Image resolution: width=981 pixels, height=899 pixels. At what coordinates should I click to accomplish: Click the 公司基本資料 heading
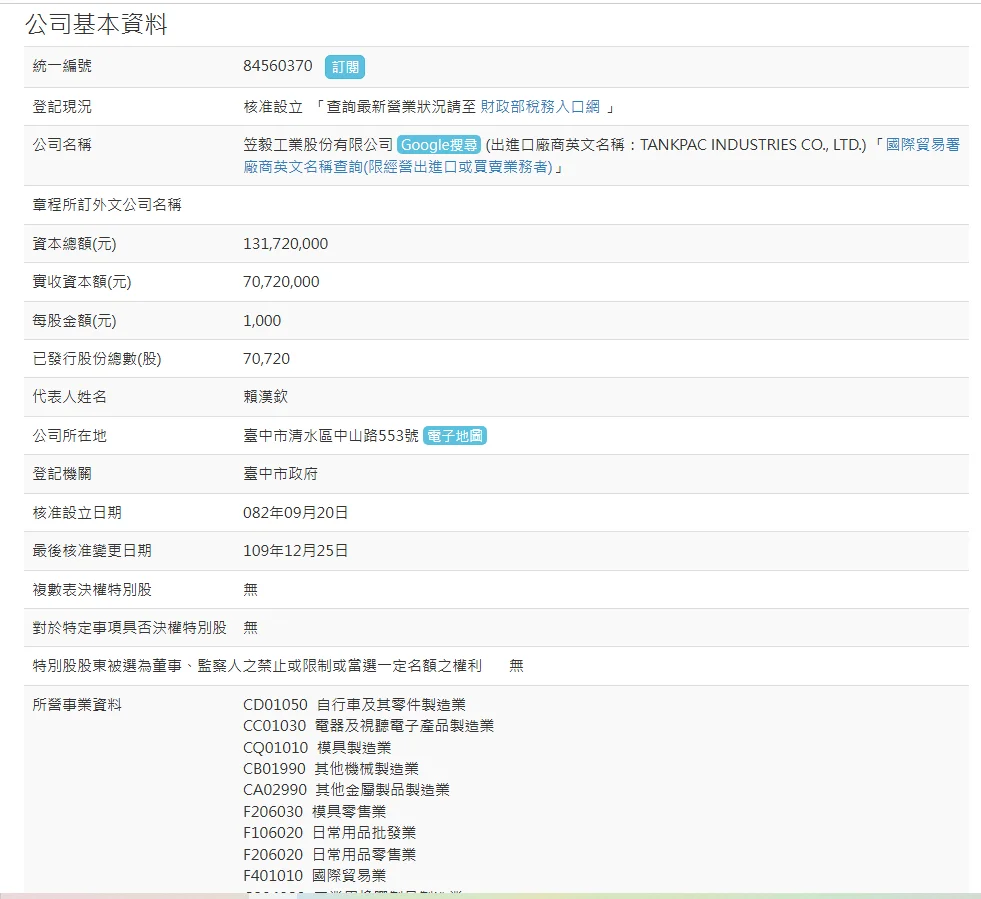(x=96, y=25)
